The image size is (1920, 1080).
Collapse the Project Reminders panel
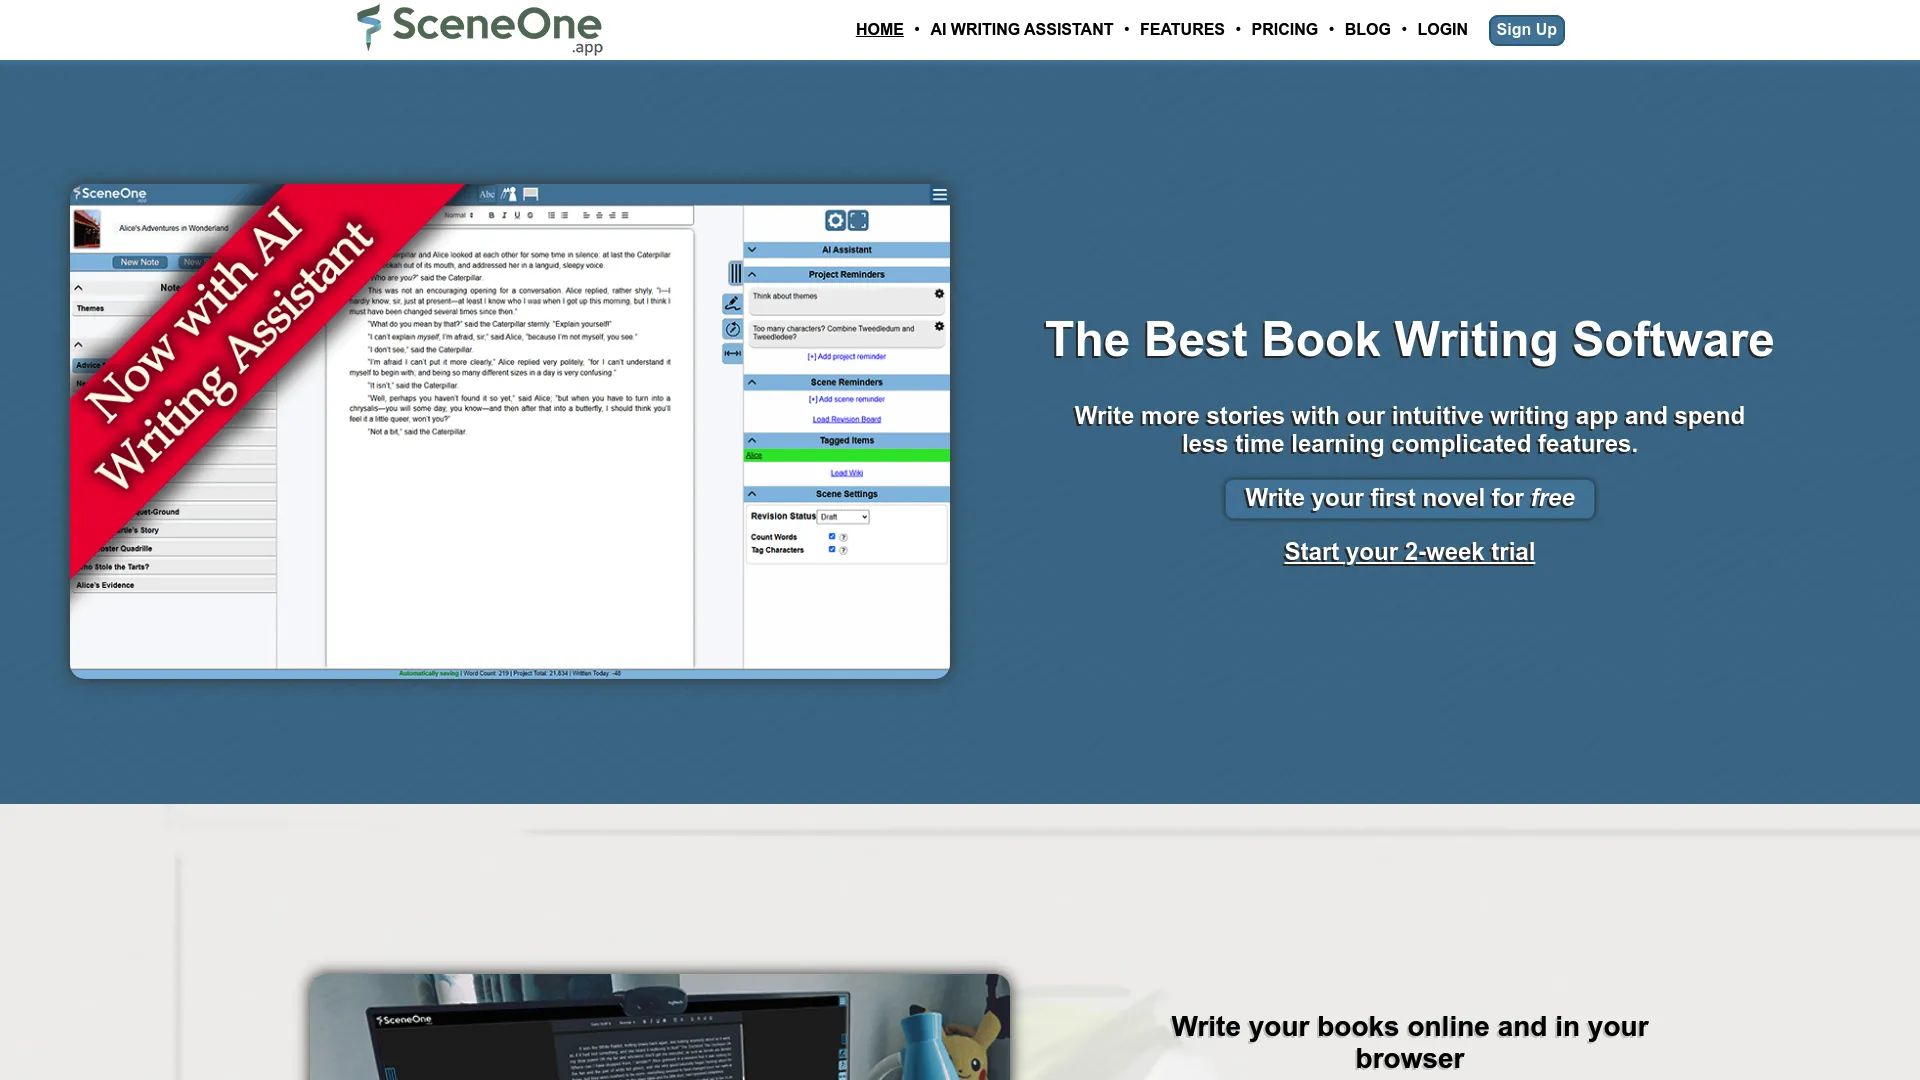752,274
